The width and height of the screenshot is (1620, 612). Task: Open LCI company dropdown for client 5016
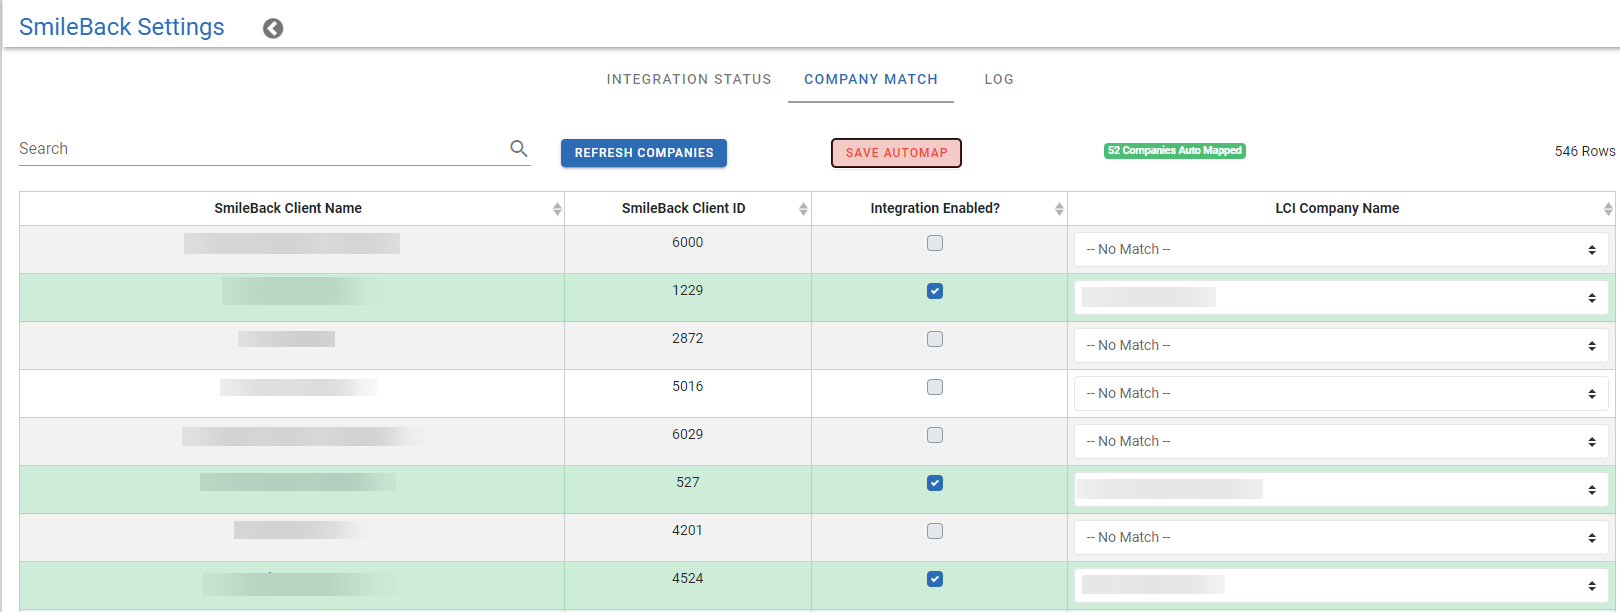pyautogui.click(x=1341, y=394)
